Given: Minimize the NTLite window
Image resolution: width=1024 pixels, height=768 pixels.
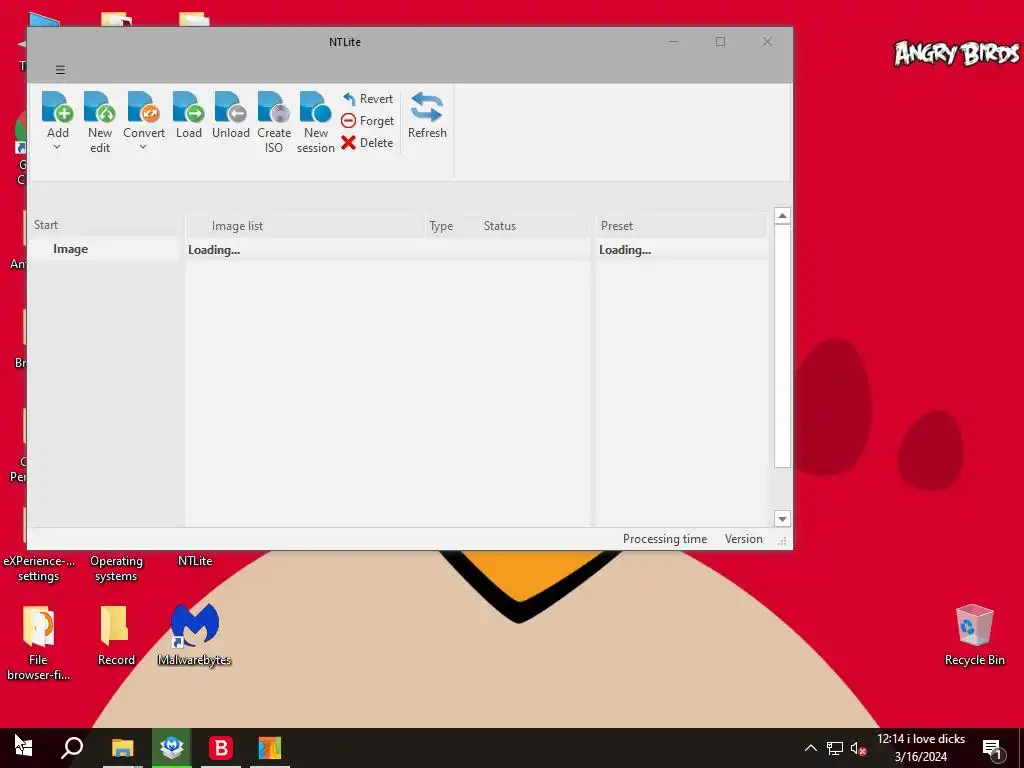Looking at the screenshot, I should point(673,42).
